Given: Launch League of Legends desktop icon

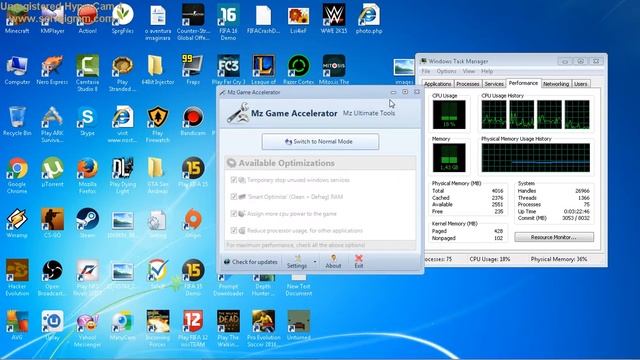Looking at the screenshot, I should (x=264, y=70).
